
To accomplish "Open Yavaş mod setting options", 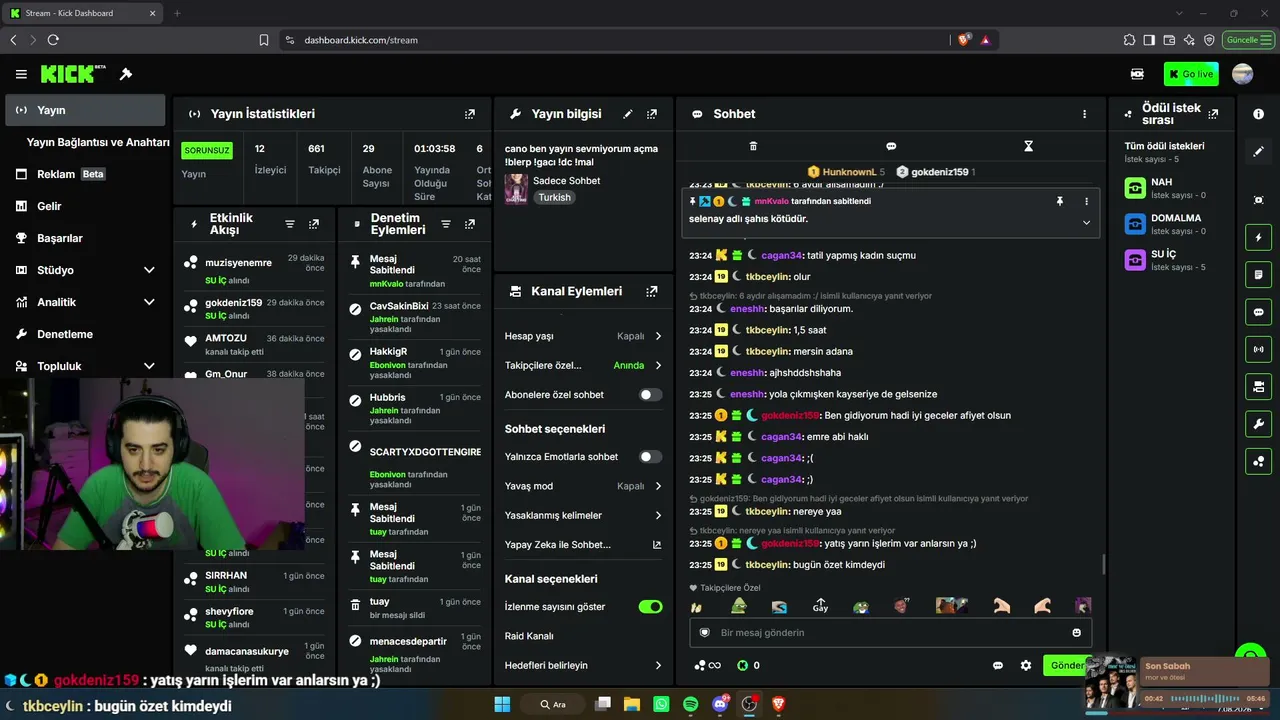I will click(x=584, y=486).
